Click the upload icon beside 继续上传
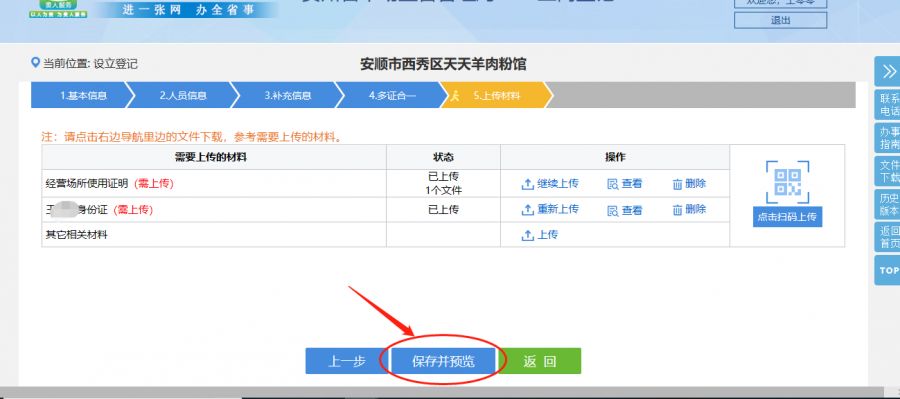The height and width of the screenshot is (399, 900). pyautogui.click(x=527, y=184)
